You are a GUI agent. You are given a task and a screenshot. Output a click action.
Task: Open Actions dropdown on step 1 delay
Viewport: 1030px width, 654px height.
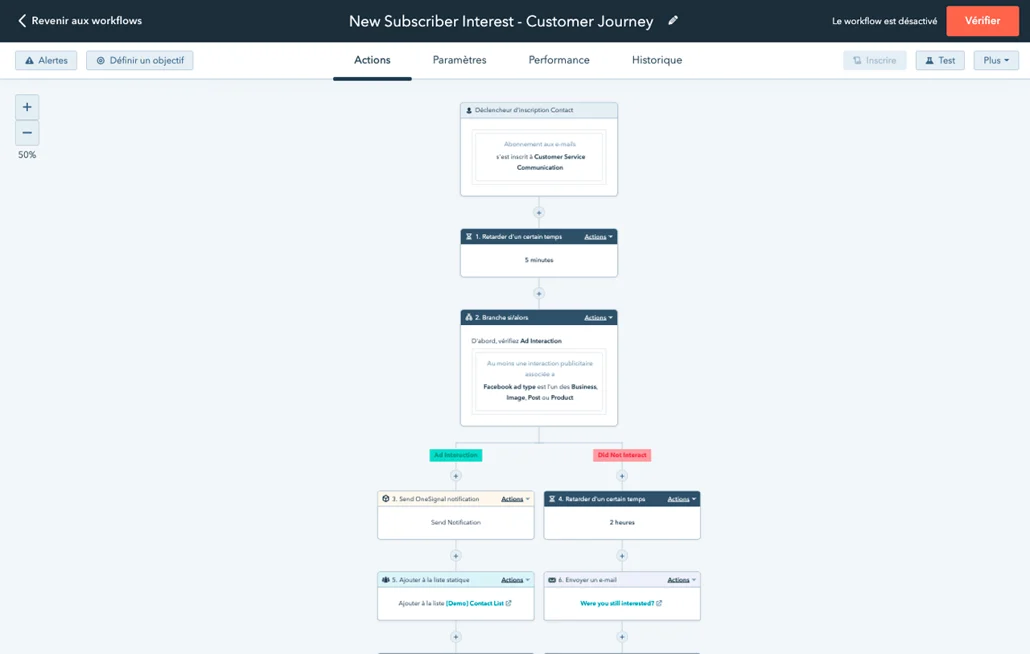coord(598,236)
